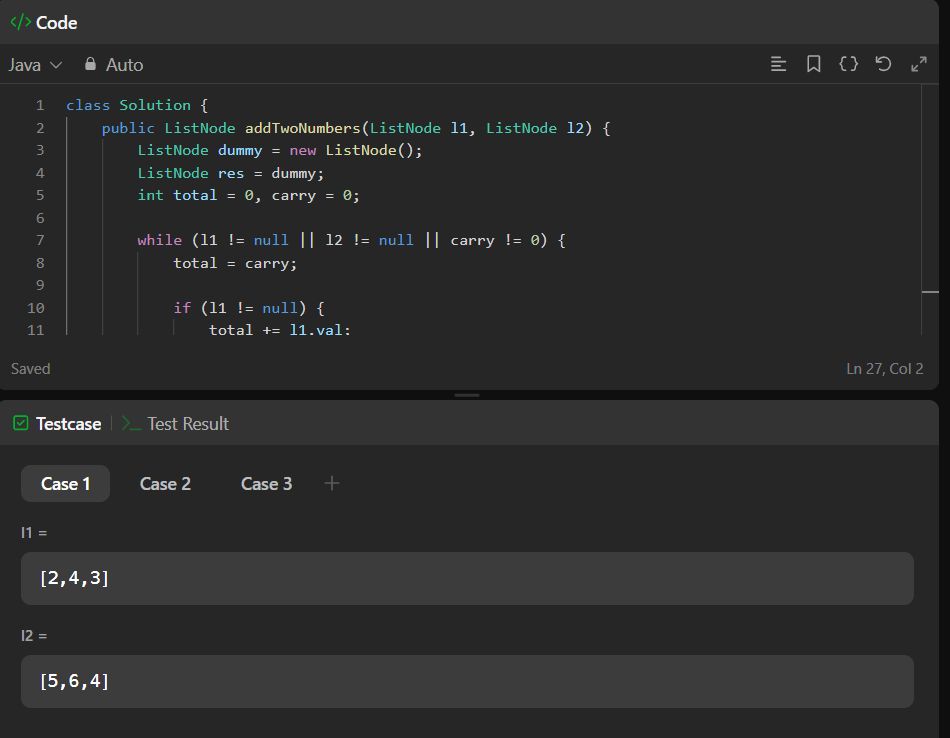950x738 pixels.
Task: Select the Code panel tab
Action: (x=44, y=22)
